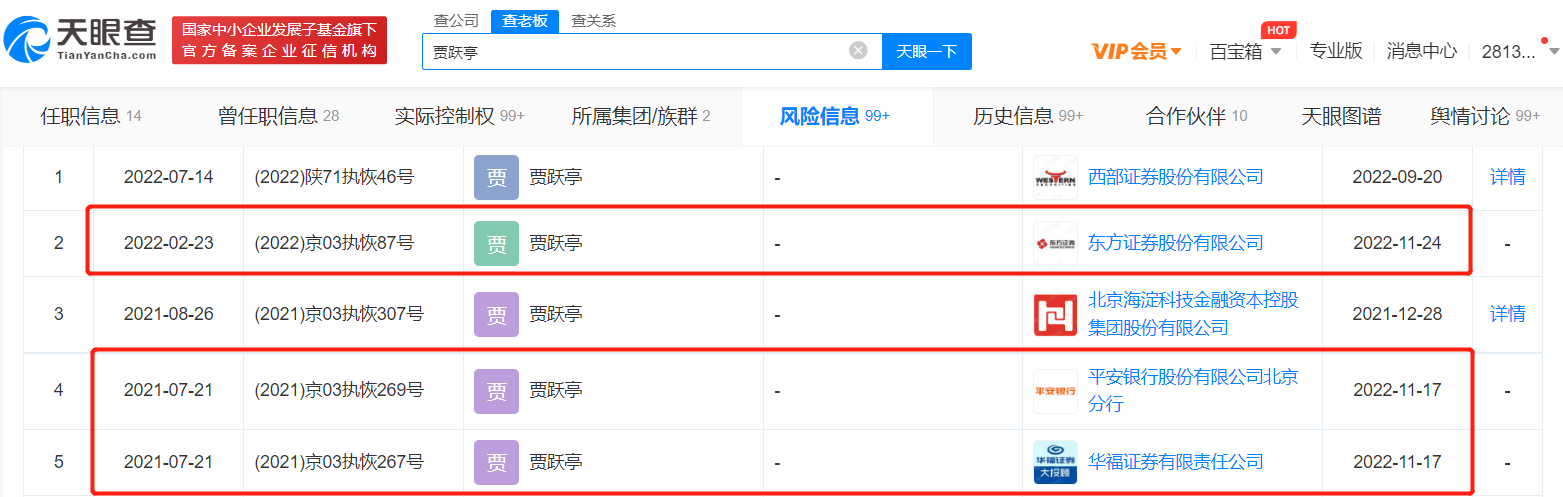Image resolution: width=1563 pixels, height=497 pixels.
Task: Open 东方证券股份有限公司 link
Action: click(1176, 243)
